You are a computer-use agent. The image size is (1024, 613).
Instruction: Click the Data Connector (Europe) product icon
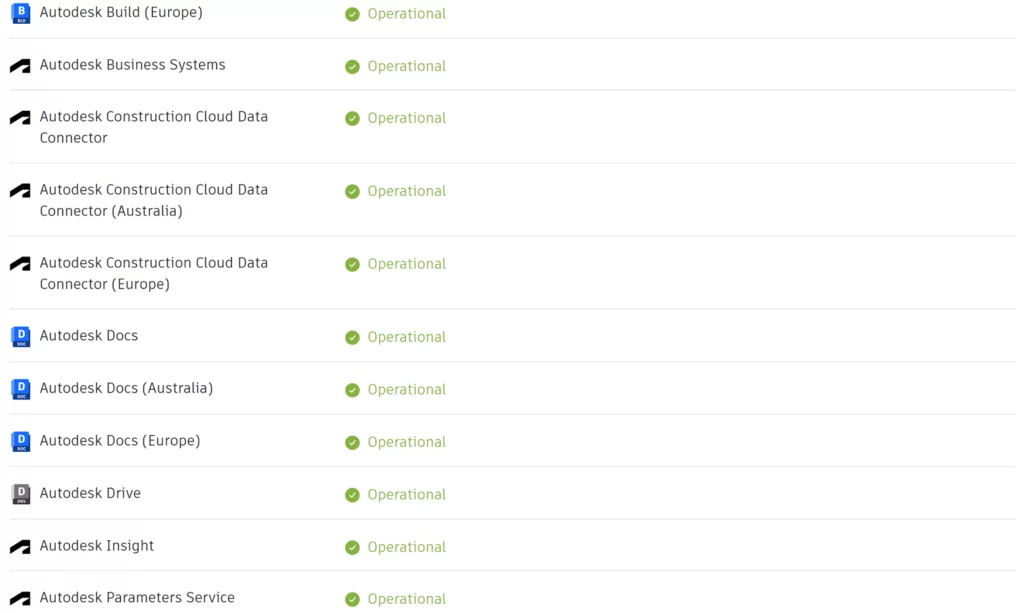20,263
